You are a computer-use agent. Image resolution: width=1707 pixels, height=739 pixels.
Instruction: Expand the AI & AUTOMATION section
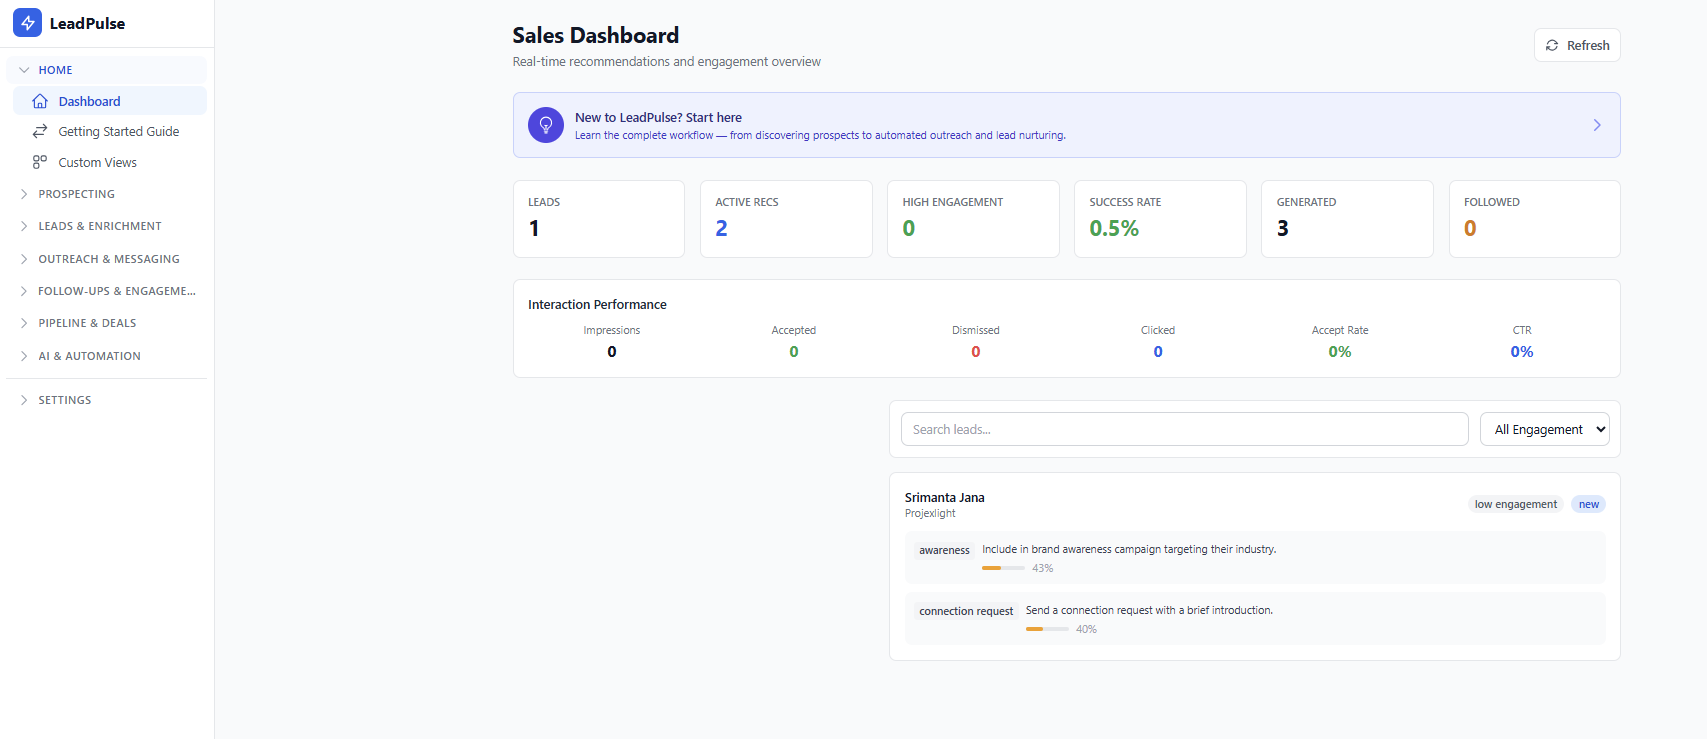click(x=106, y=356)
